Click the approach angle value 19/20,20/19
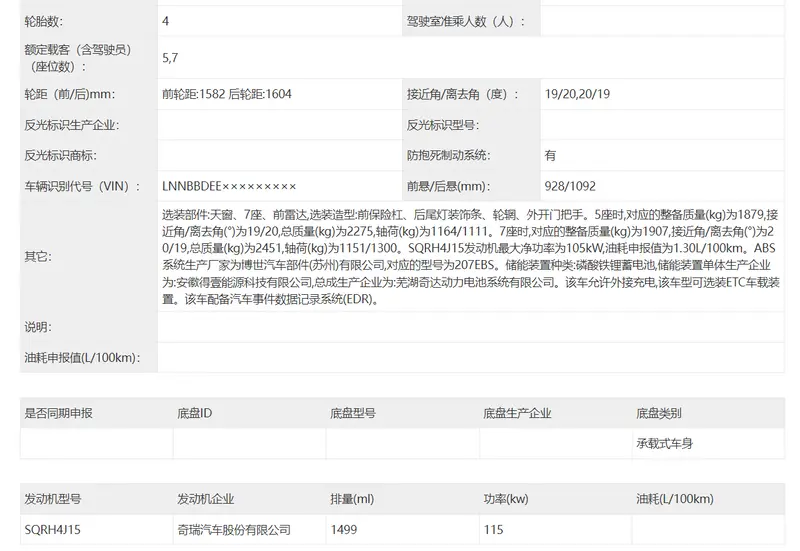 click(577, 94)
